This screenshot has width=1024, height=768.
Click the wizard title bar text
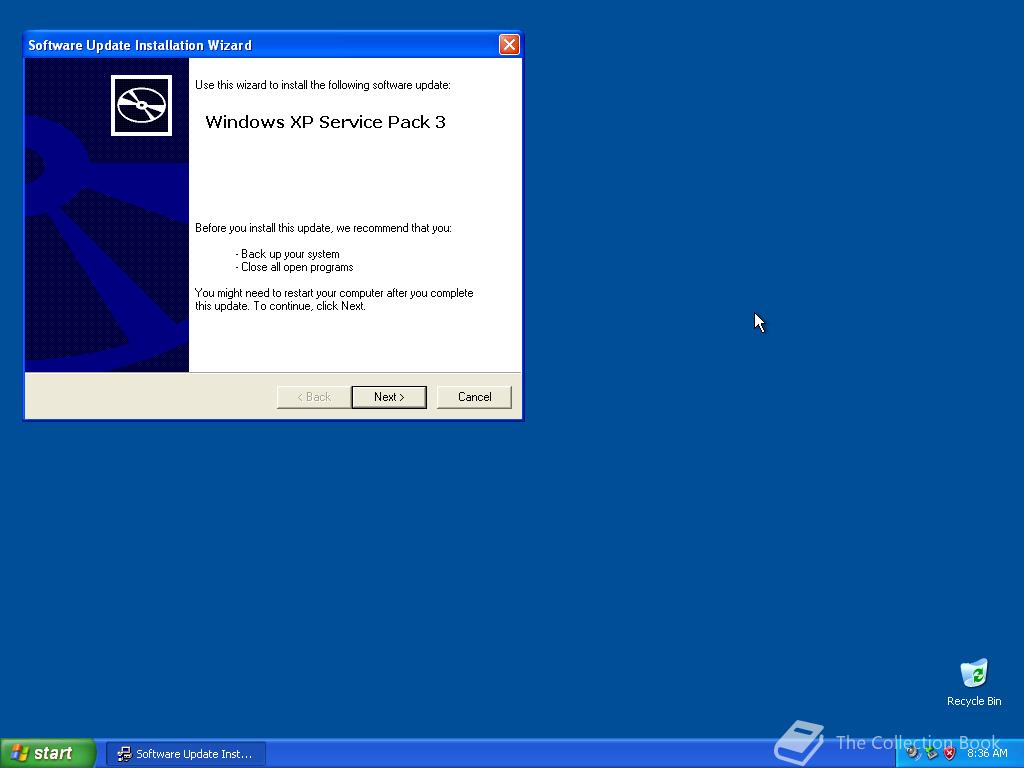[x=140, y=45]
